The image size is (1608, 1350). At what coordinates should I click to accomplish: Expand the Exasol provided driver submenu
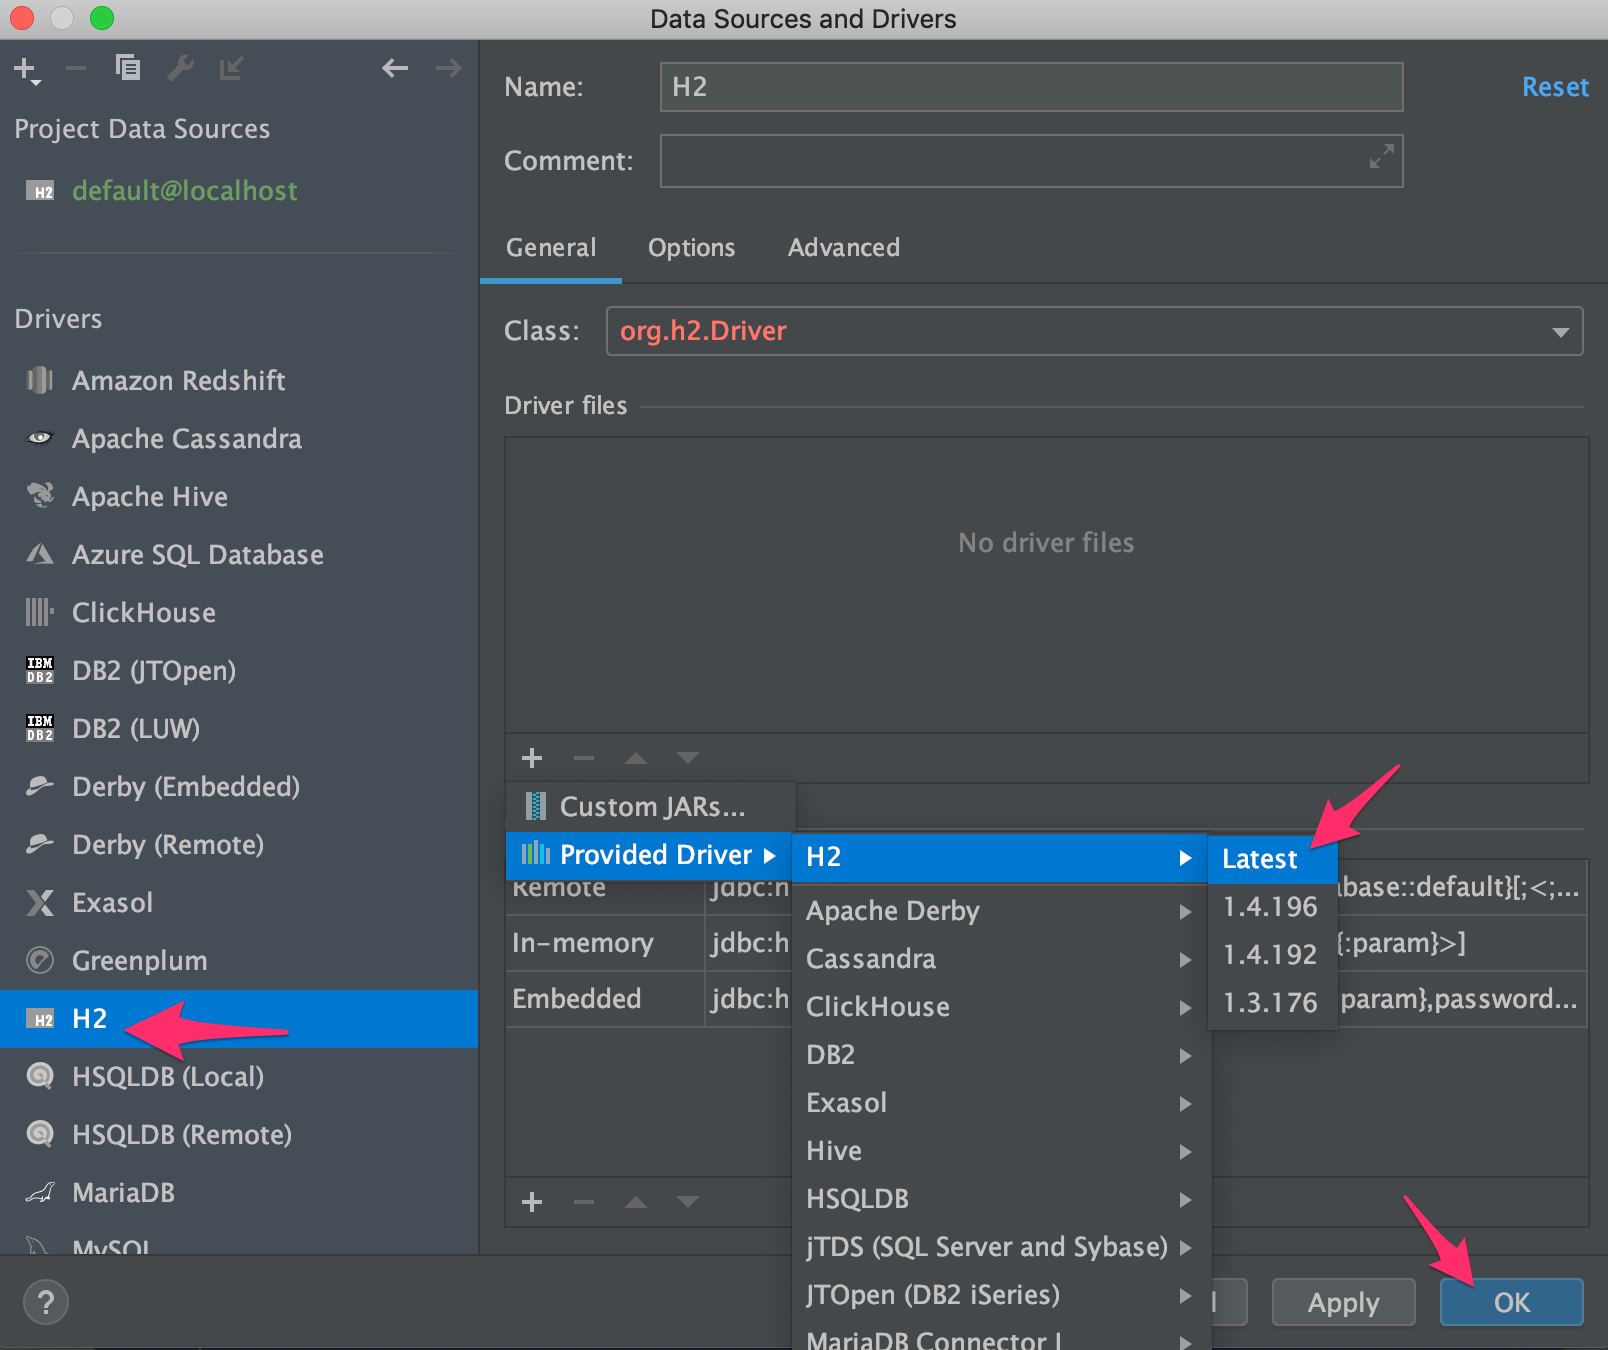(x=1002, y=1103)
